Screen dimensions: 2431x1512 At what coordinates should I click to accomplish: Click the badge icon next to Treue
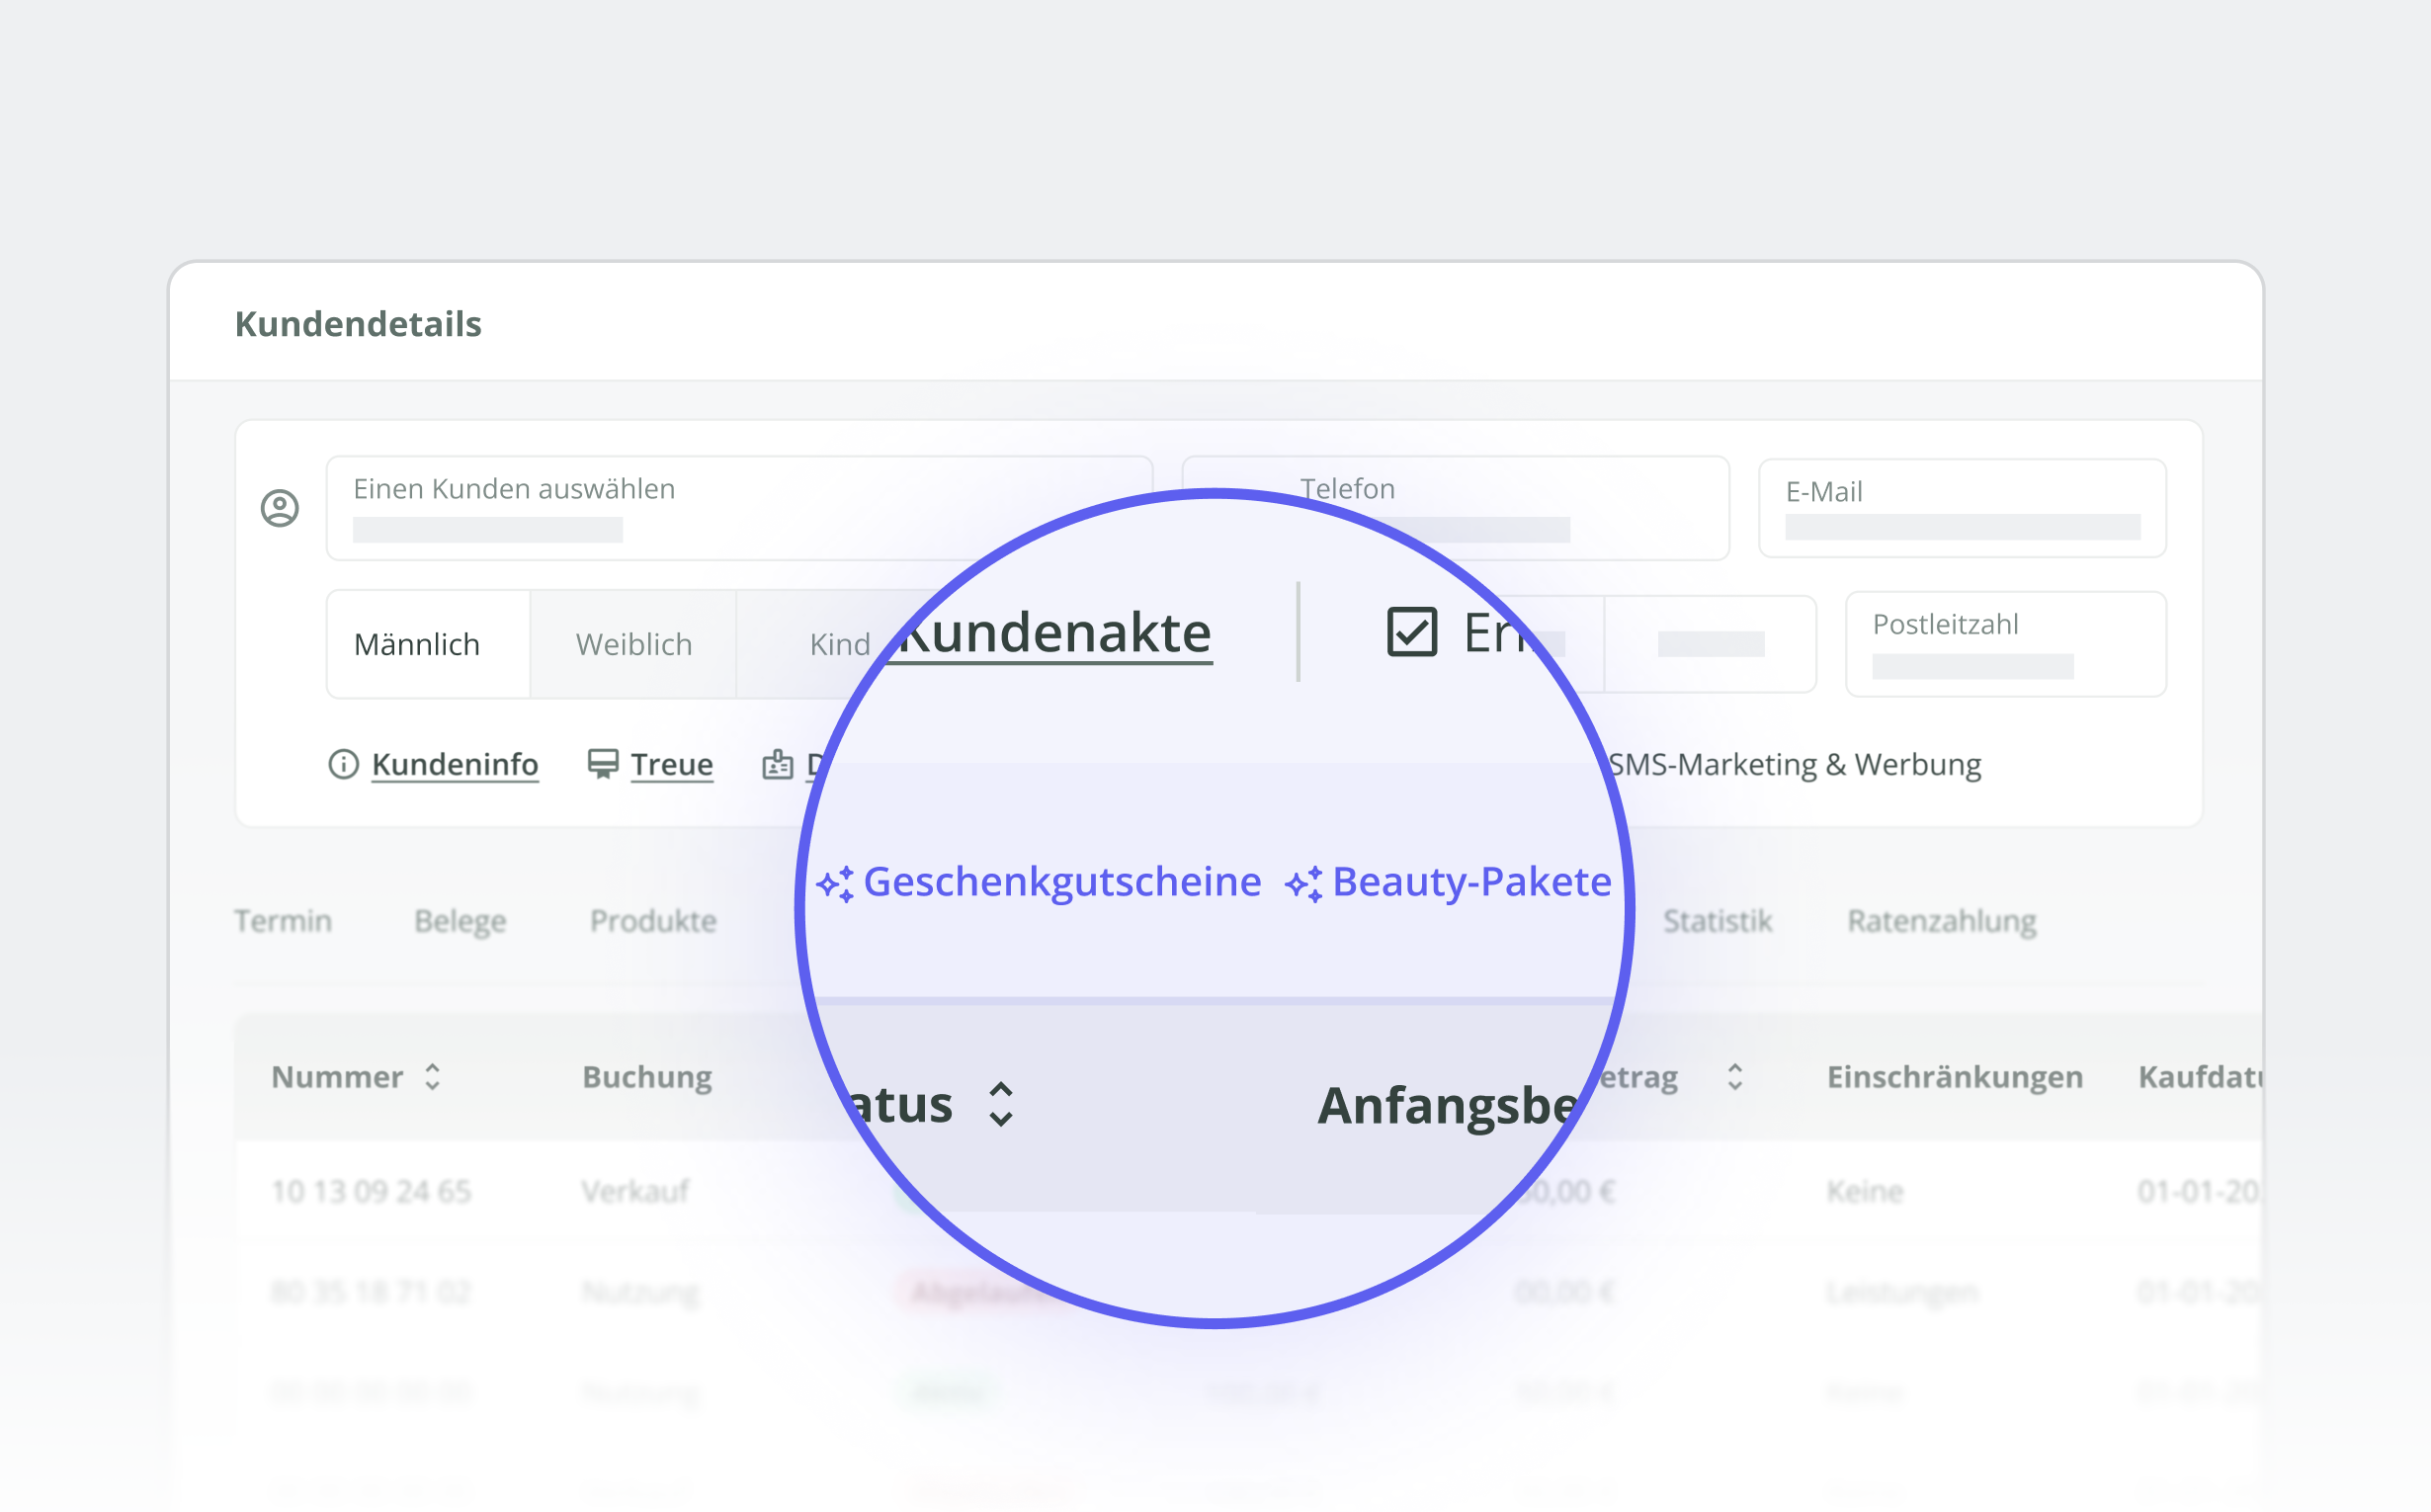click(777, 765)
